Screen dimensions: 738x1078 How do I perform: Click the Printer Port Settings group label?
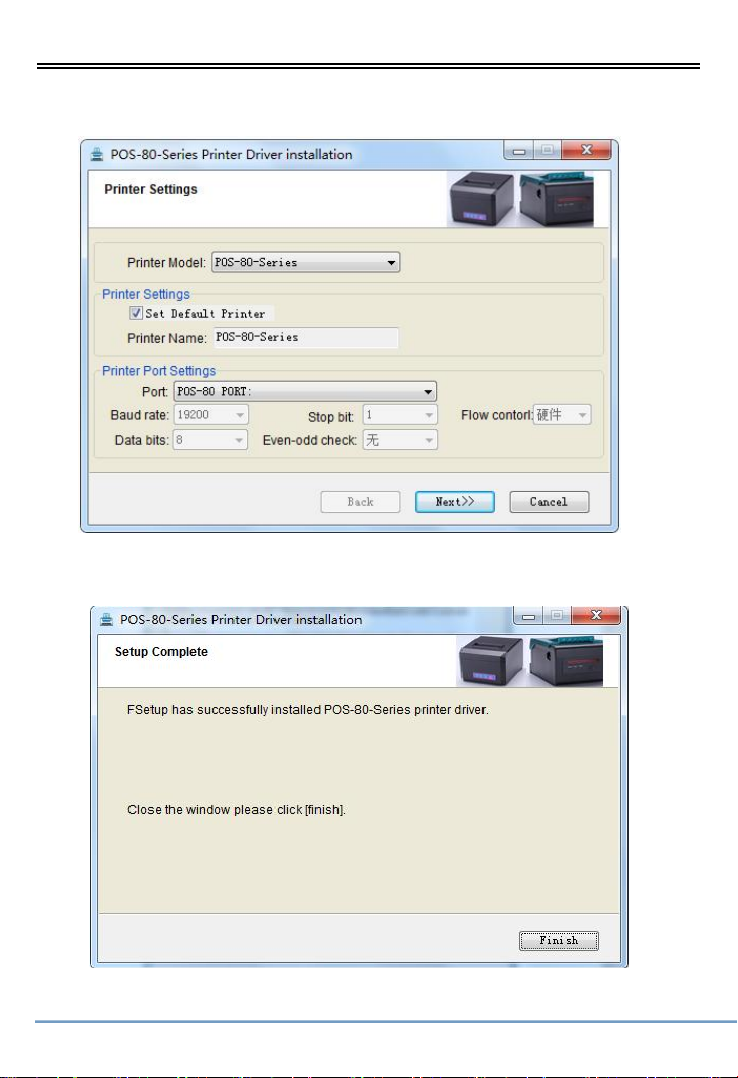(x=159, y=371)
